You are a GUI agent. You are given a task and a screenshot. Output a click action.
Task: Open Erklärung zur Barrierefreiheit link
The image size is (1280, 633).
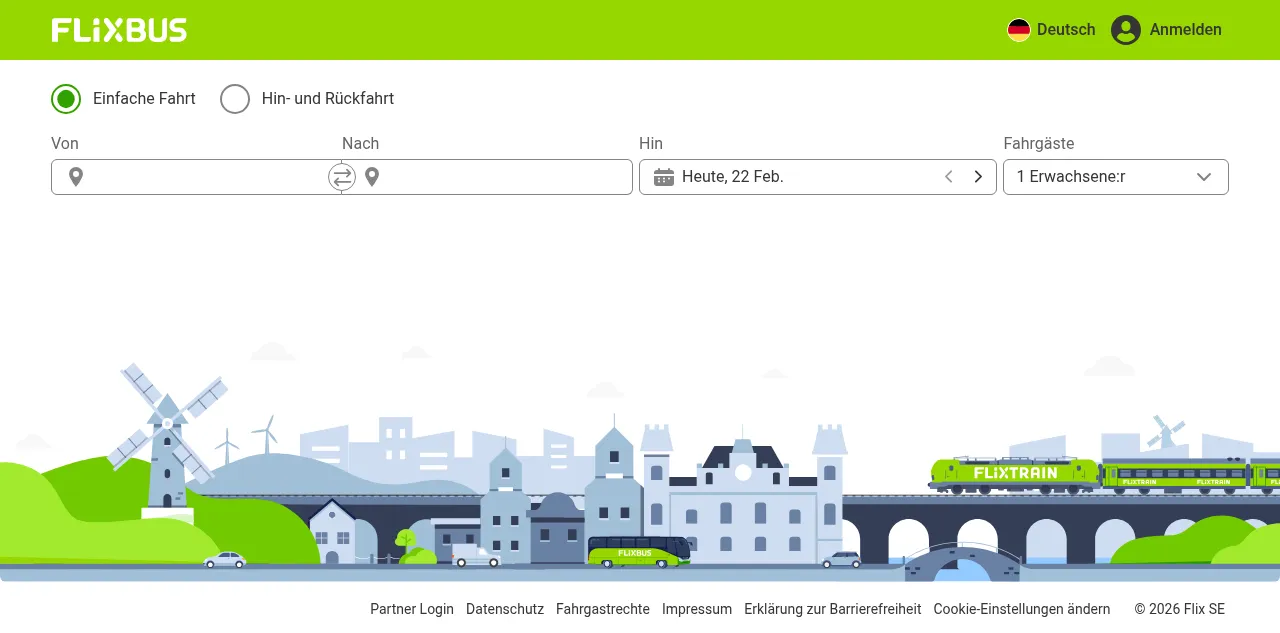[833, 609]
